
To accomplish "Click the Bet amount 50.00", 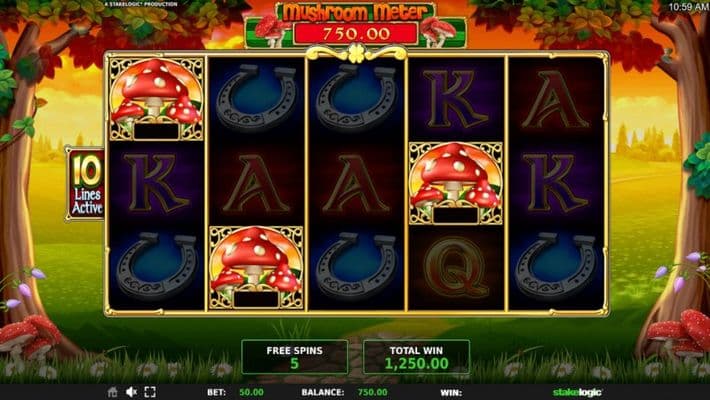I will coord(251,392).
